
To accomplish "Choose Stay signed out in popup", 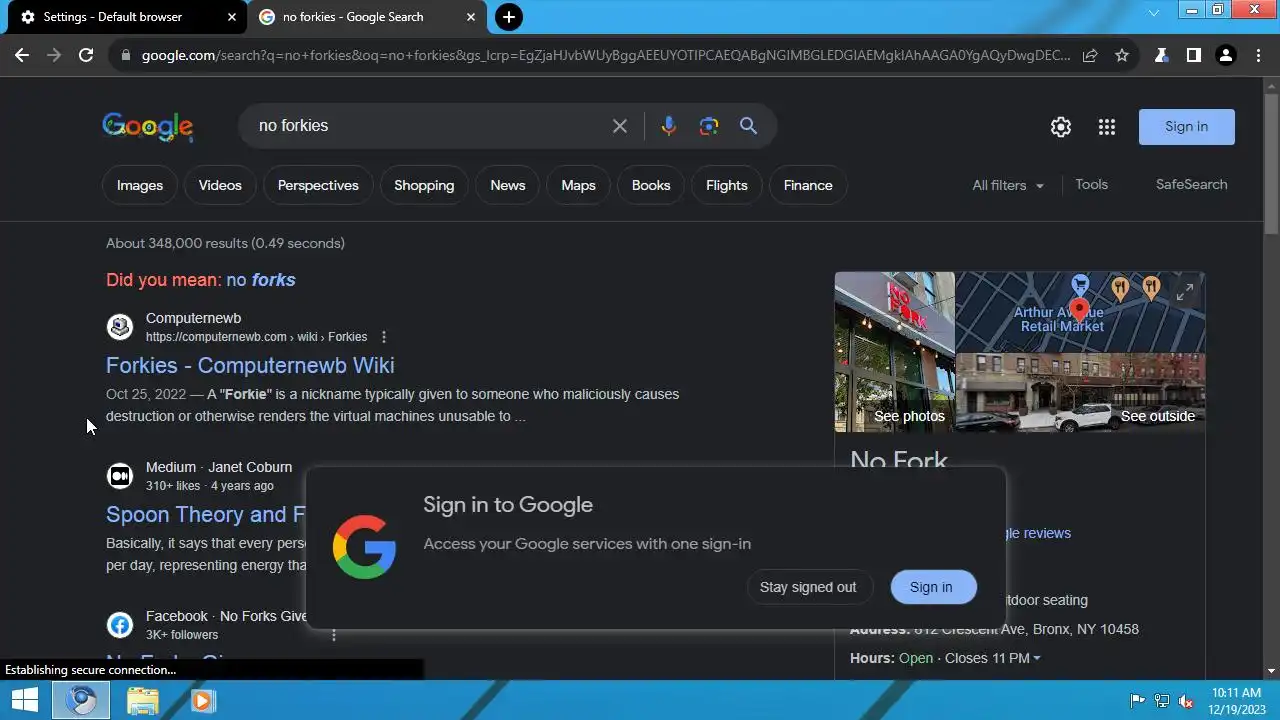I will point(808,587).
